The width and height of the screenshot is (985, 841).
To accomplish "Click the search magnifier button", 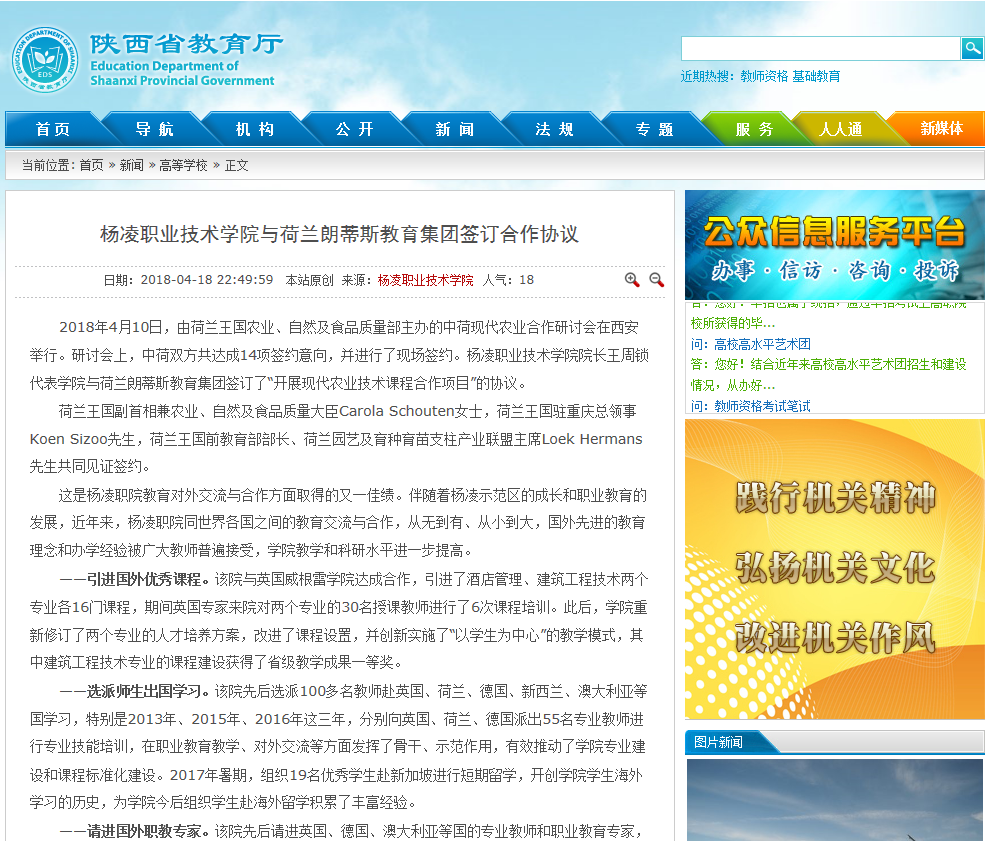I will [972, 48].
